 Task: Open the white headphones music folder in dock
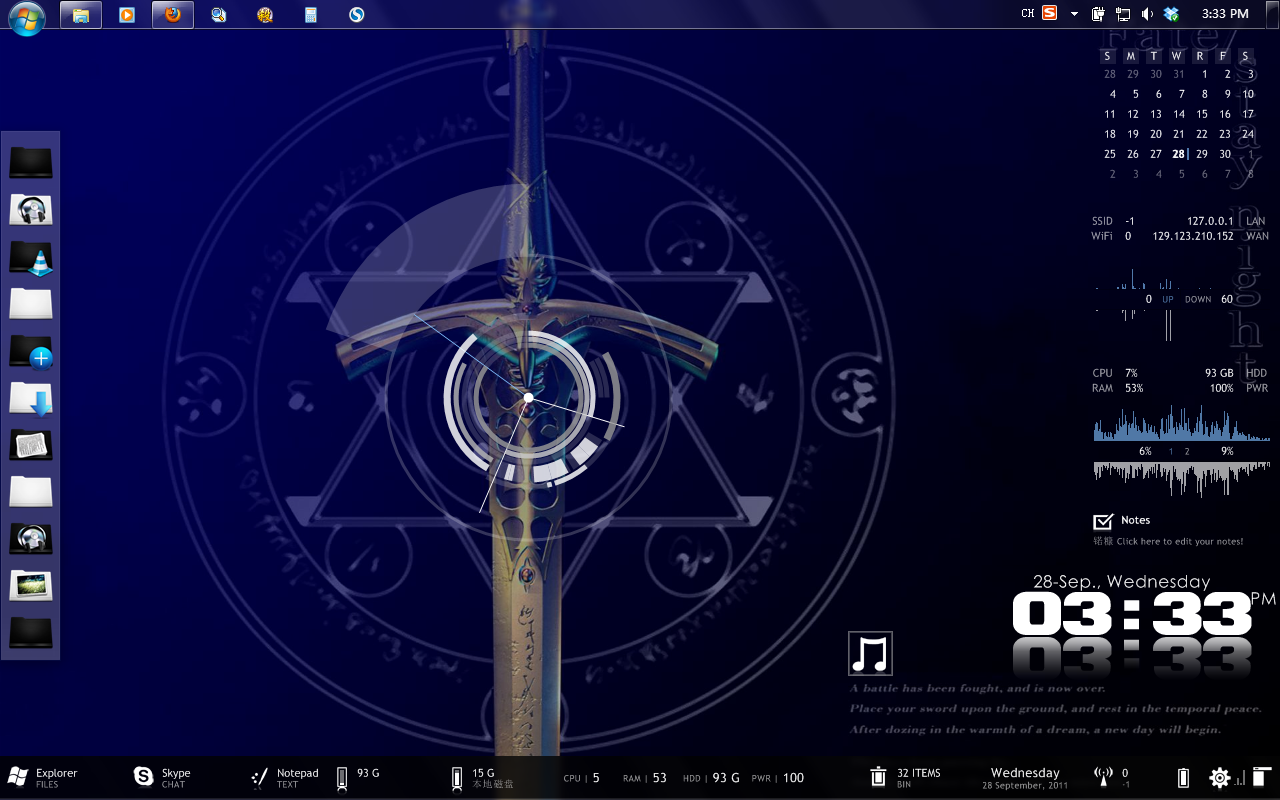31,210
